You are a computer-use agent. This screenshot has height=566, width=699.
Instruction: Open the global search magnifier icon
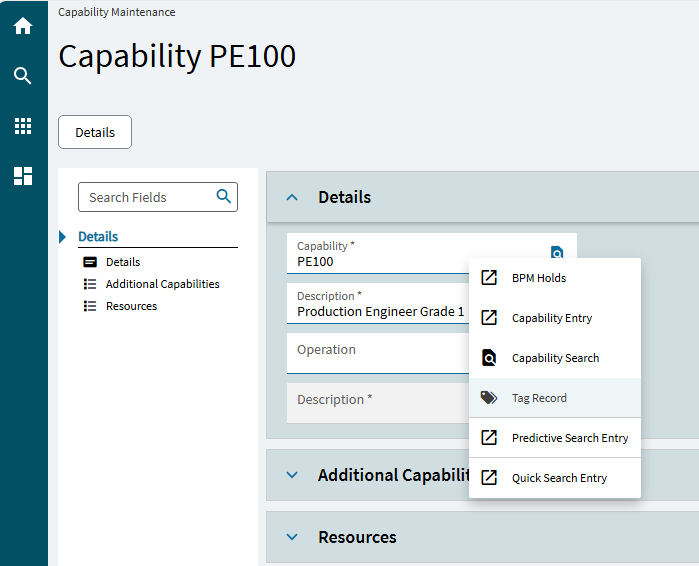pos(23,76)
